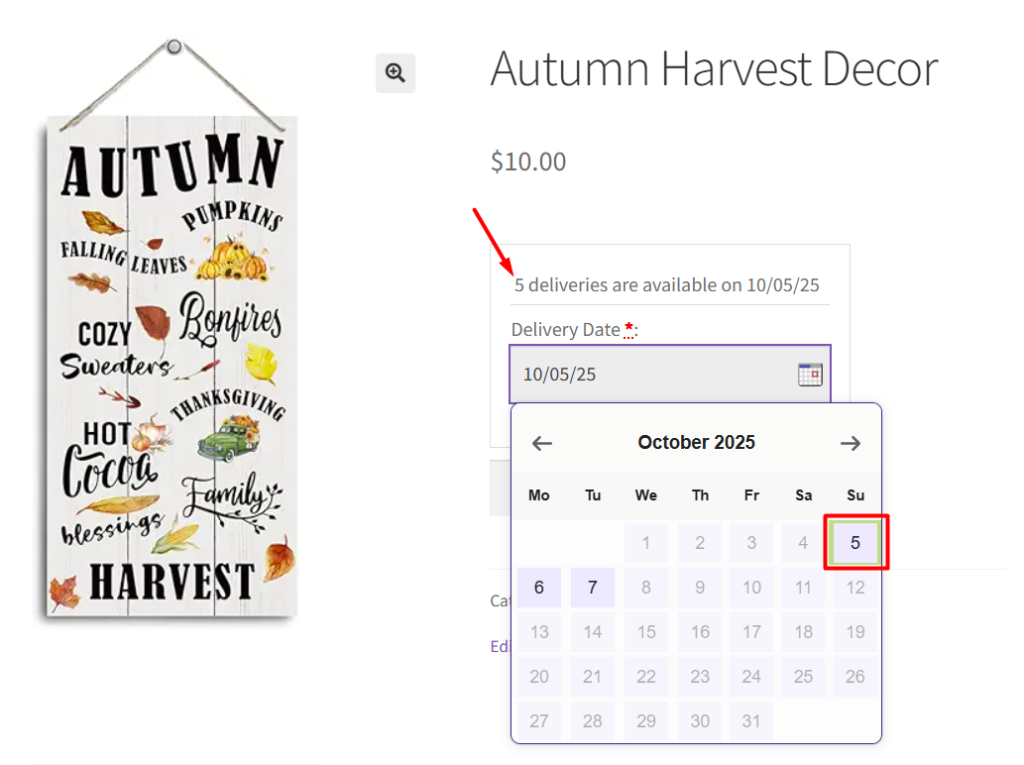Pick October 6 as delivery date
This screenshot has width=1024, height=765.
(x=539, y=587)
